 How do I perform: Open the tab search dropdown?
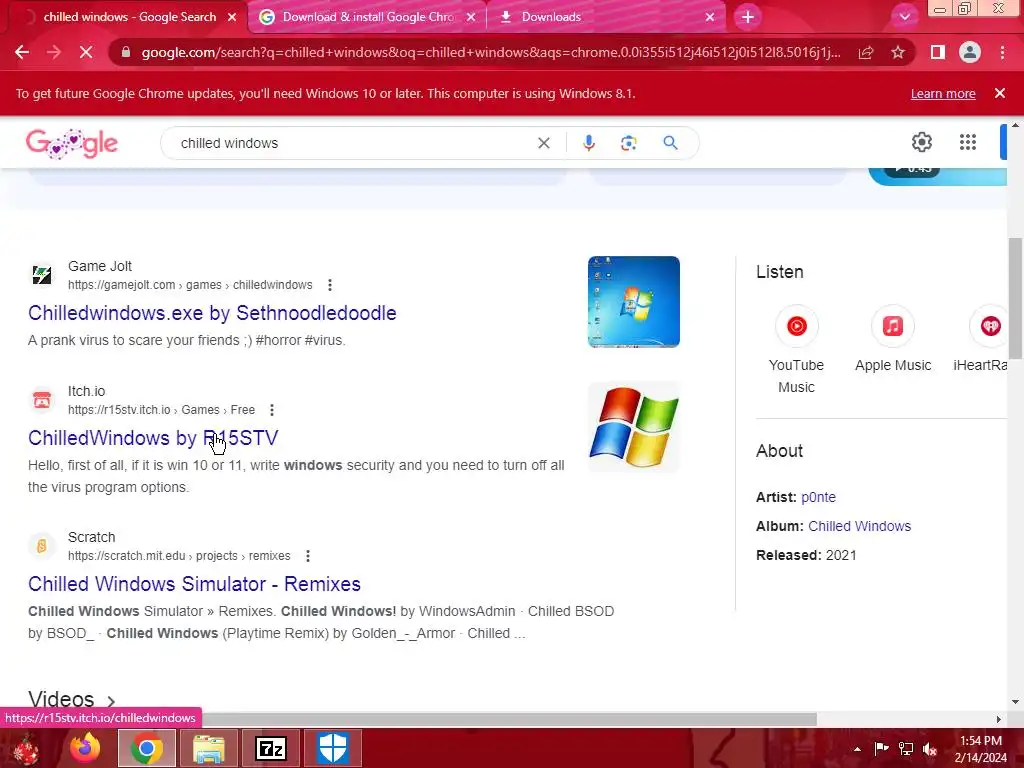905,17
